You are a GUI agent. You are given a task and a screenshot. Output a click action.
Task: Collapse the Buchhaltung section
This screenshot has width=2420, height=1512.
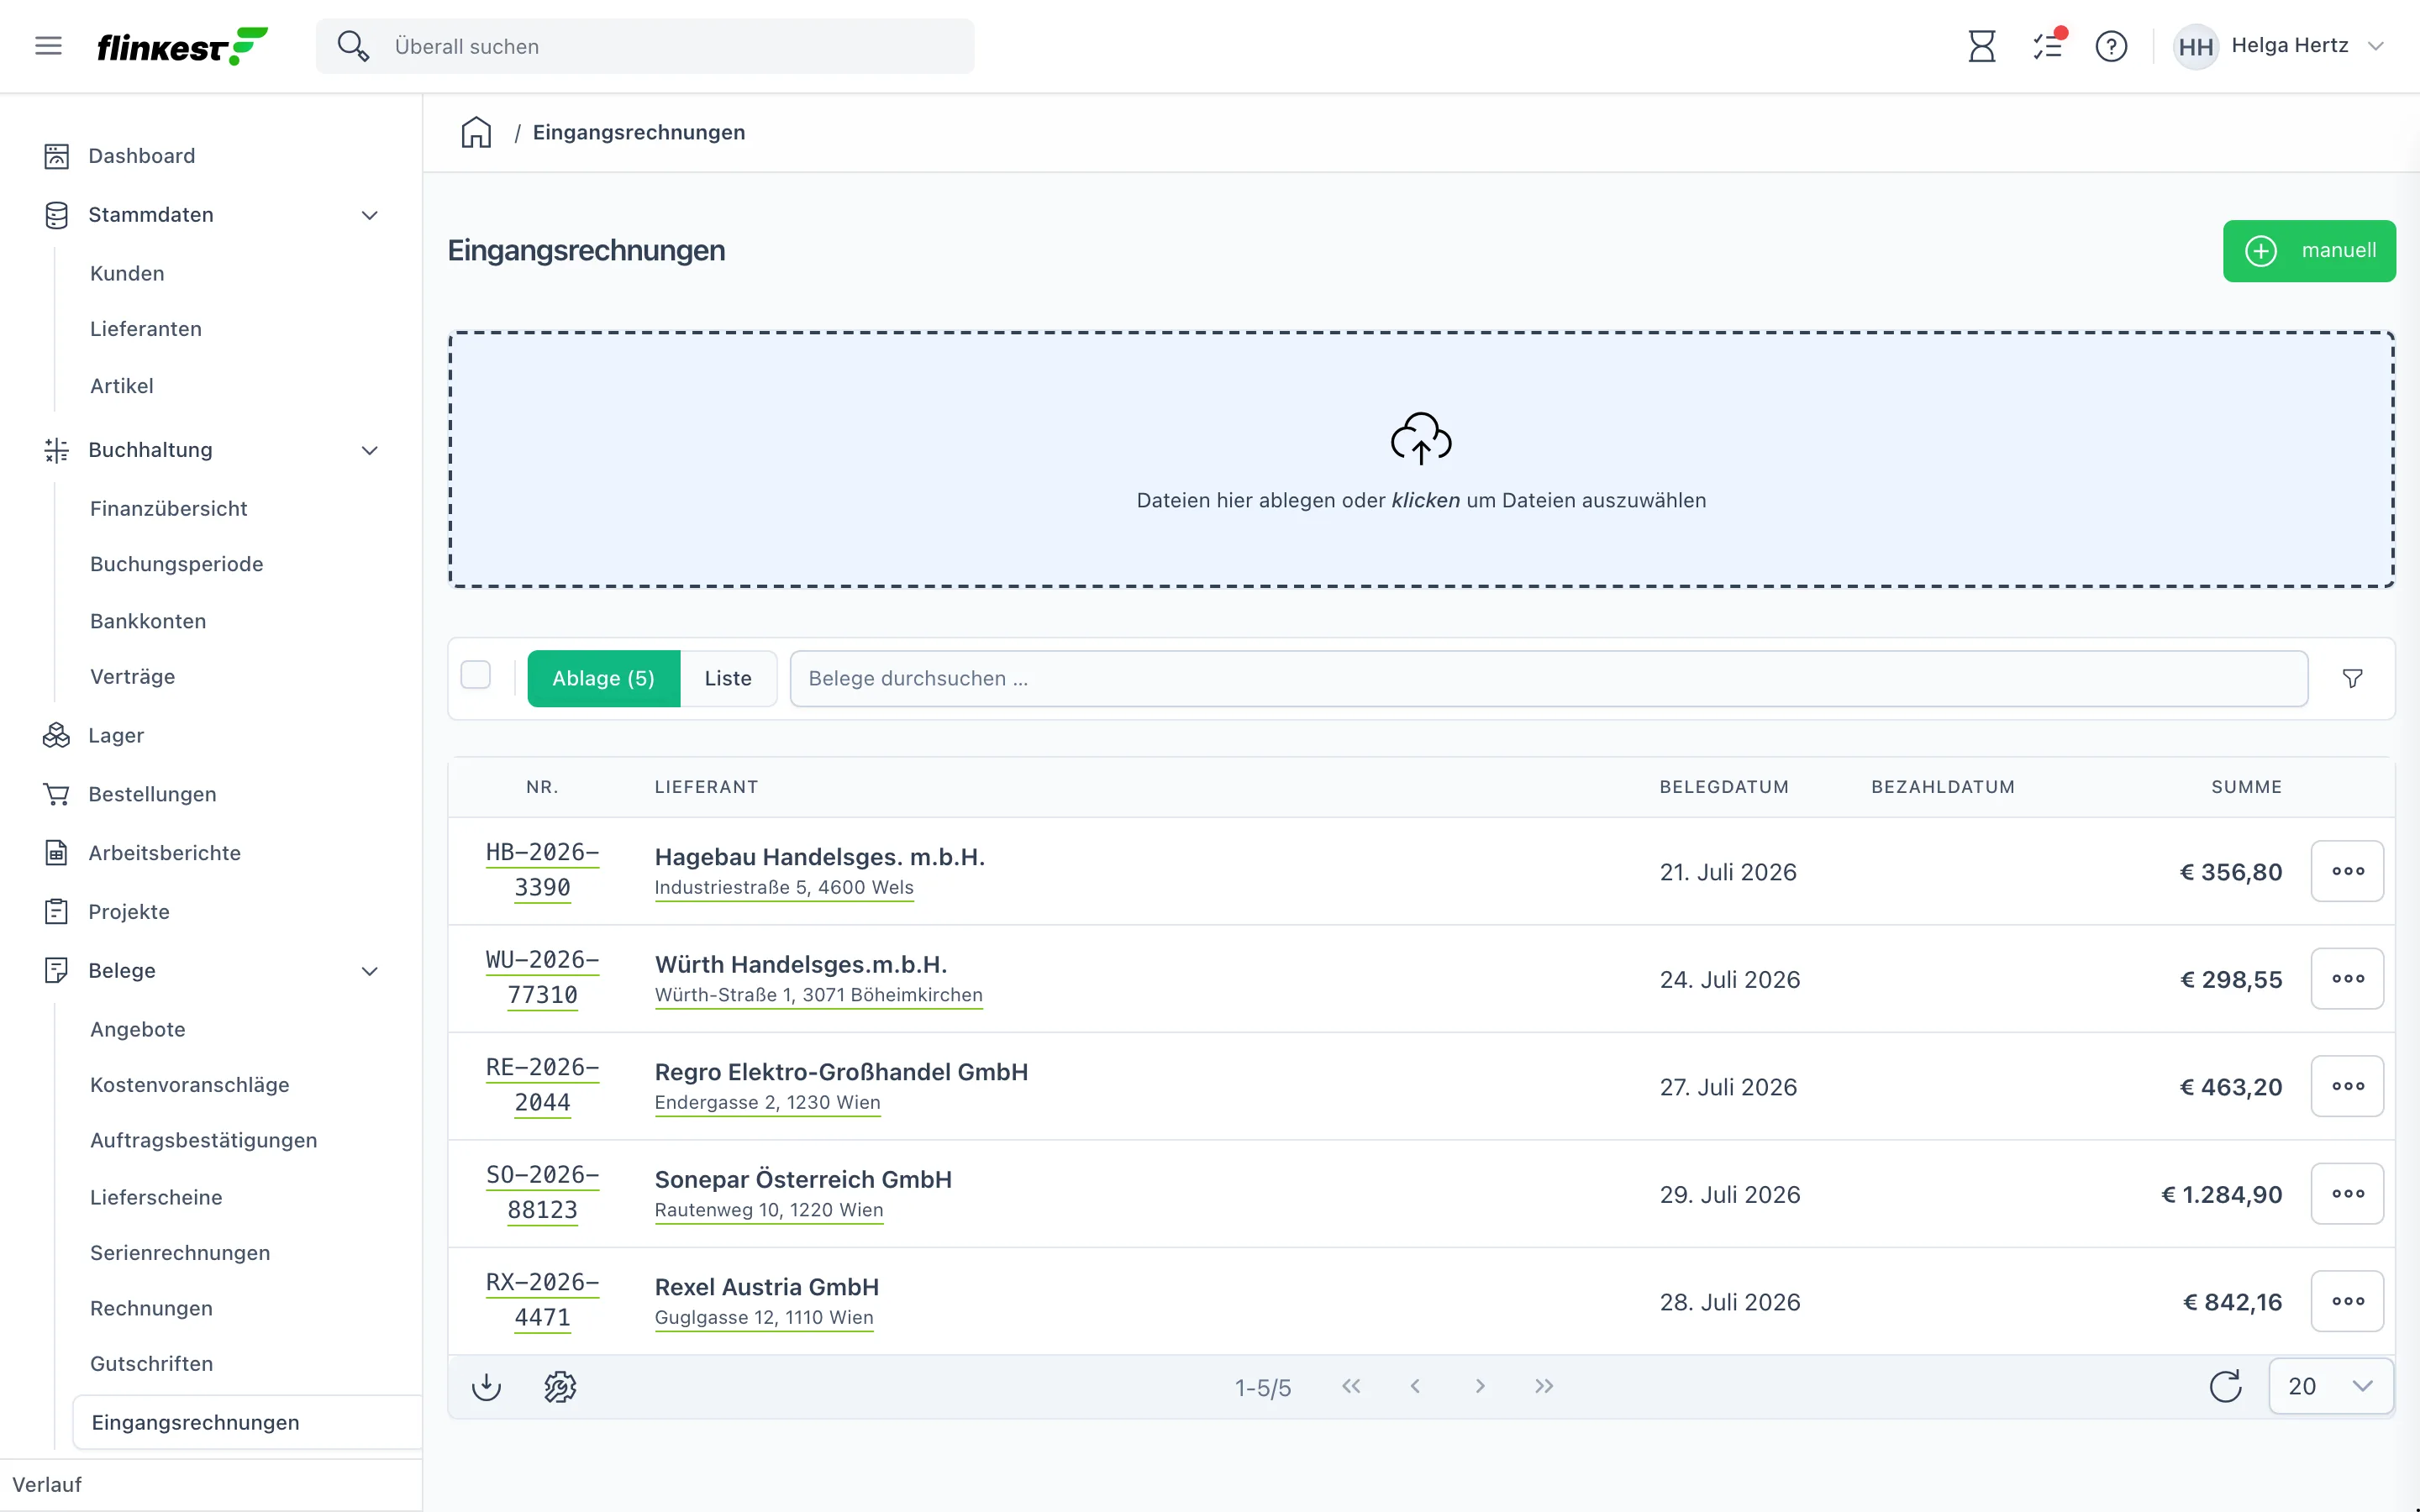[x=370, y=450]
